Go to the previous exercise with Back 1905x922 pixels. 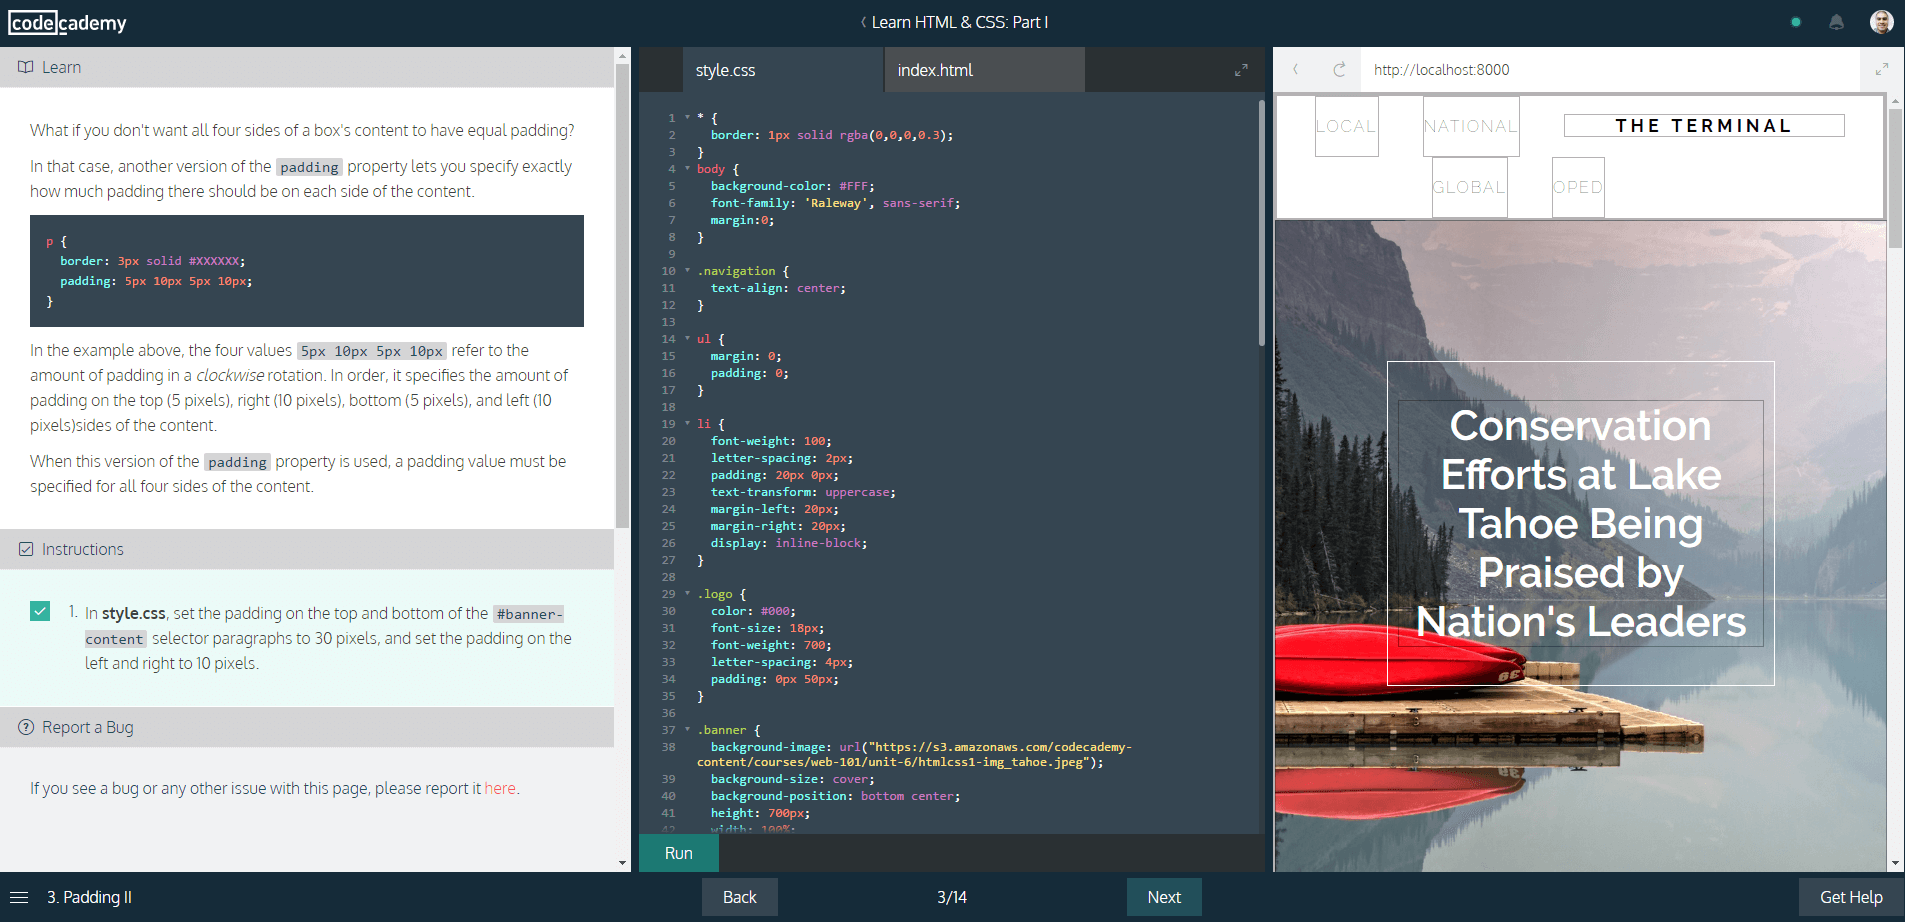pos(739,897)
